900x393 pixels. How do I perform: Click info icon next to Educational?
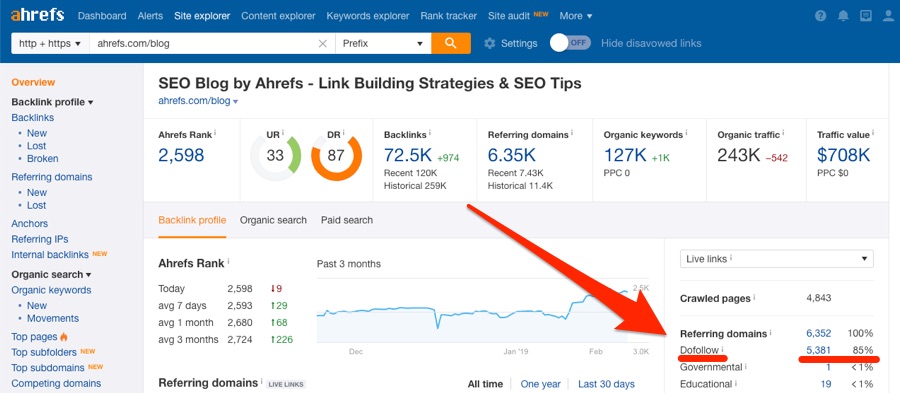(736, 383)
